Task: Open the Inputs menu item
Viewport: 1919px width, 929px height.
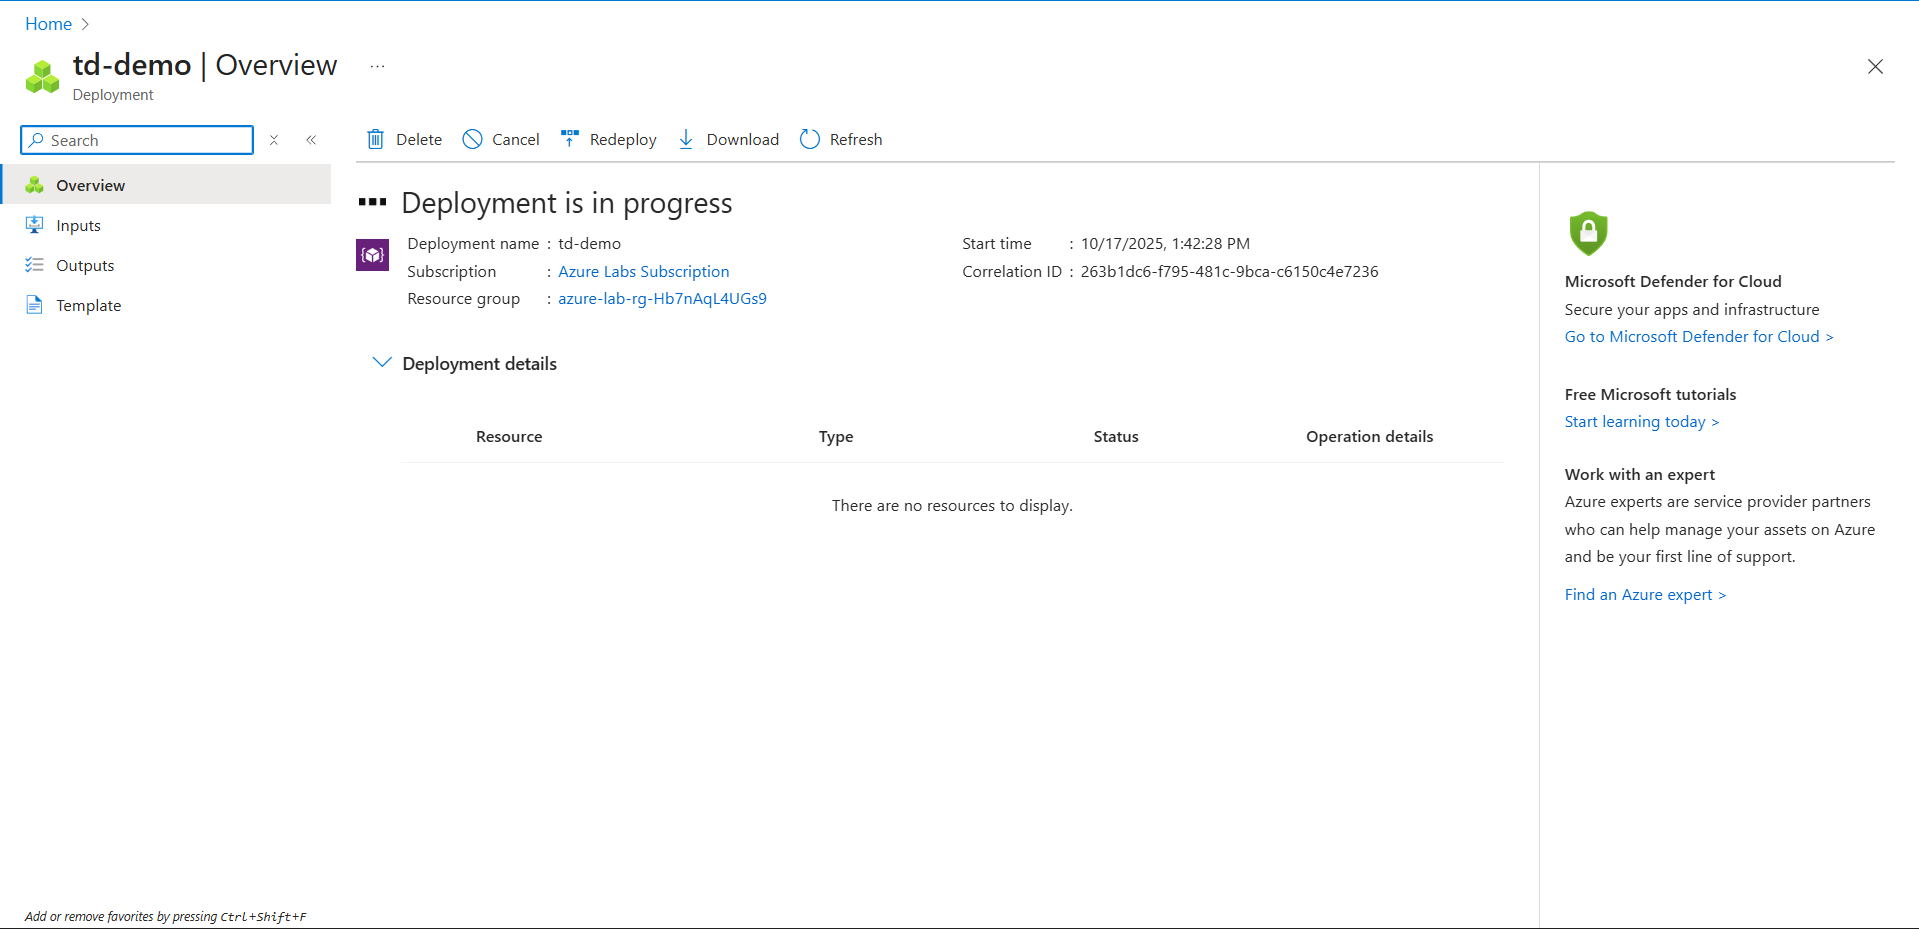Action: coord(78,226)
